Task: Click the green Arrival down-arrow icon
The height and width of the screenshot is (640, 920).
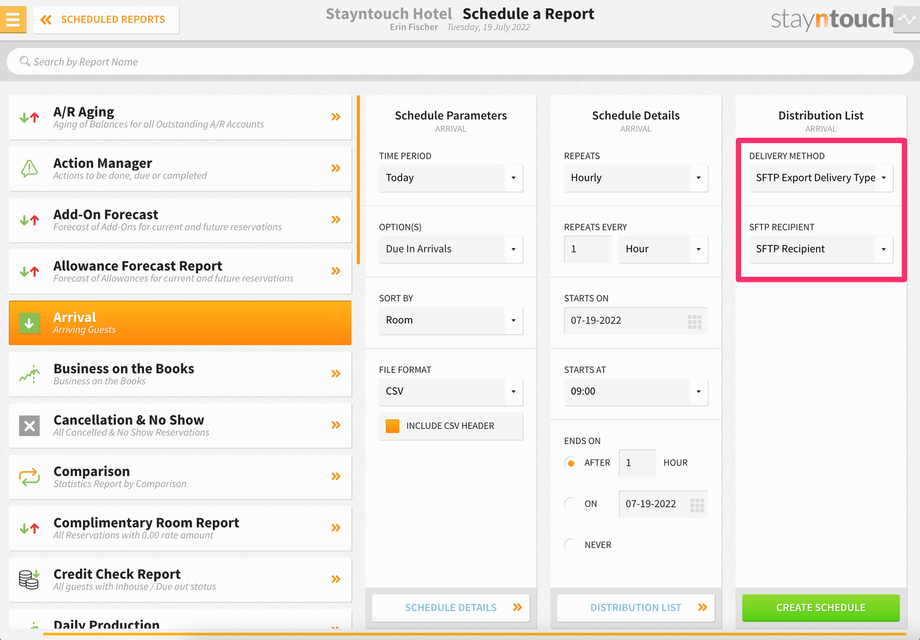Action: pos(29,323)
